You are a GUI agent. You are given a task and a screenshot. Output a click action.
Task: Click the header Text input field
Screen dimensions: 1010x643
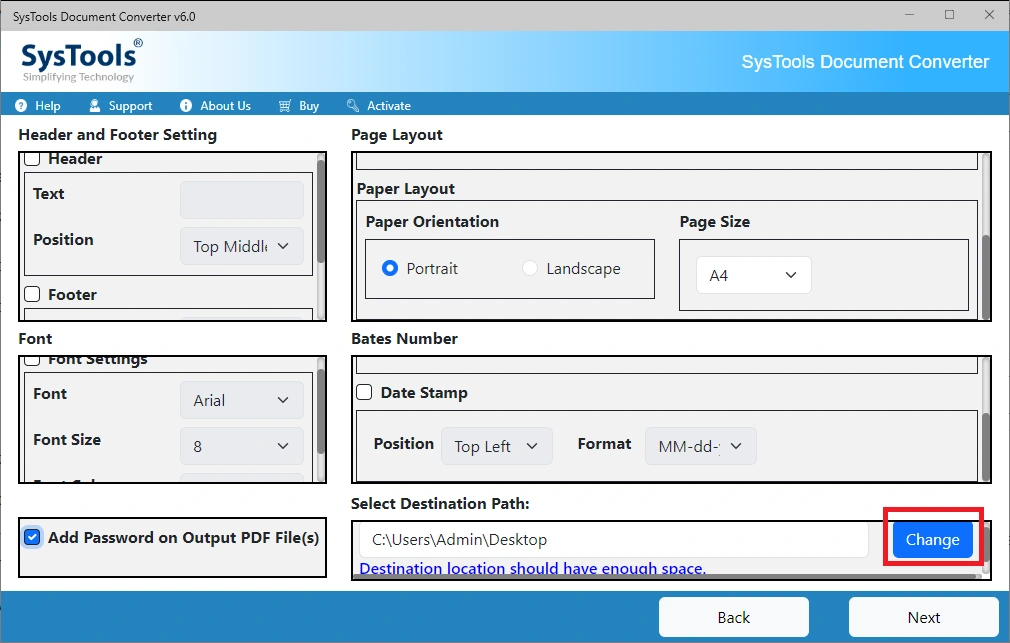(242, 200)
